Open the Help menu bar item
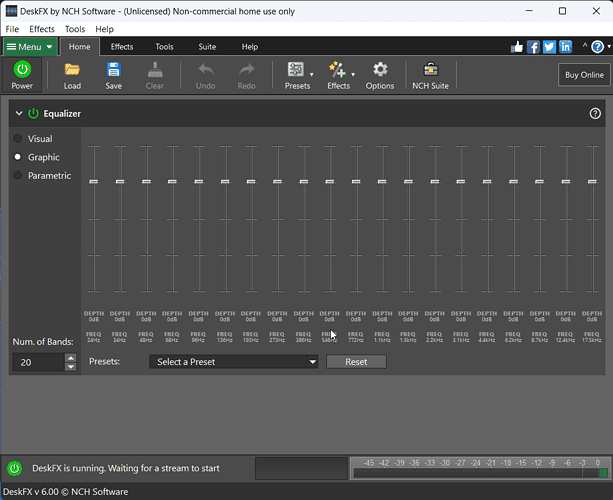 (104, 29)
